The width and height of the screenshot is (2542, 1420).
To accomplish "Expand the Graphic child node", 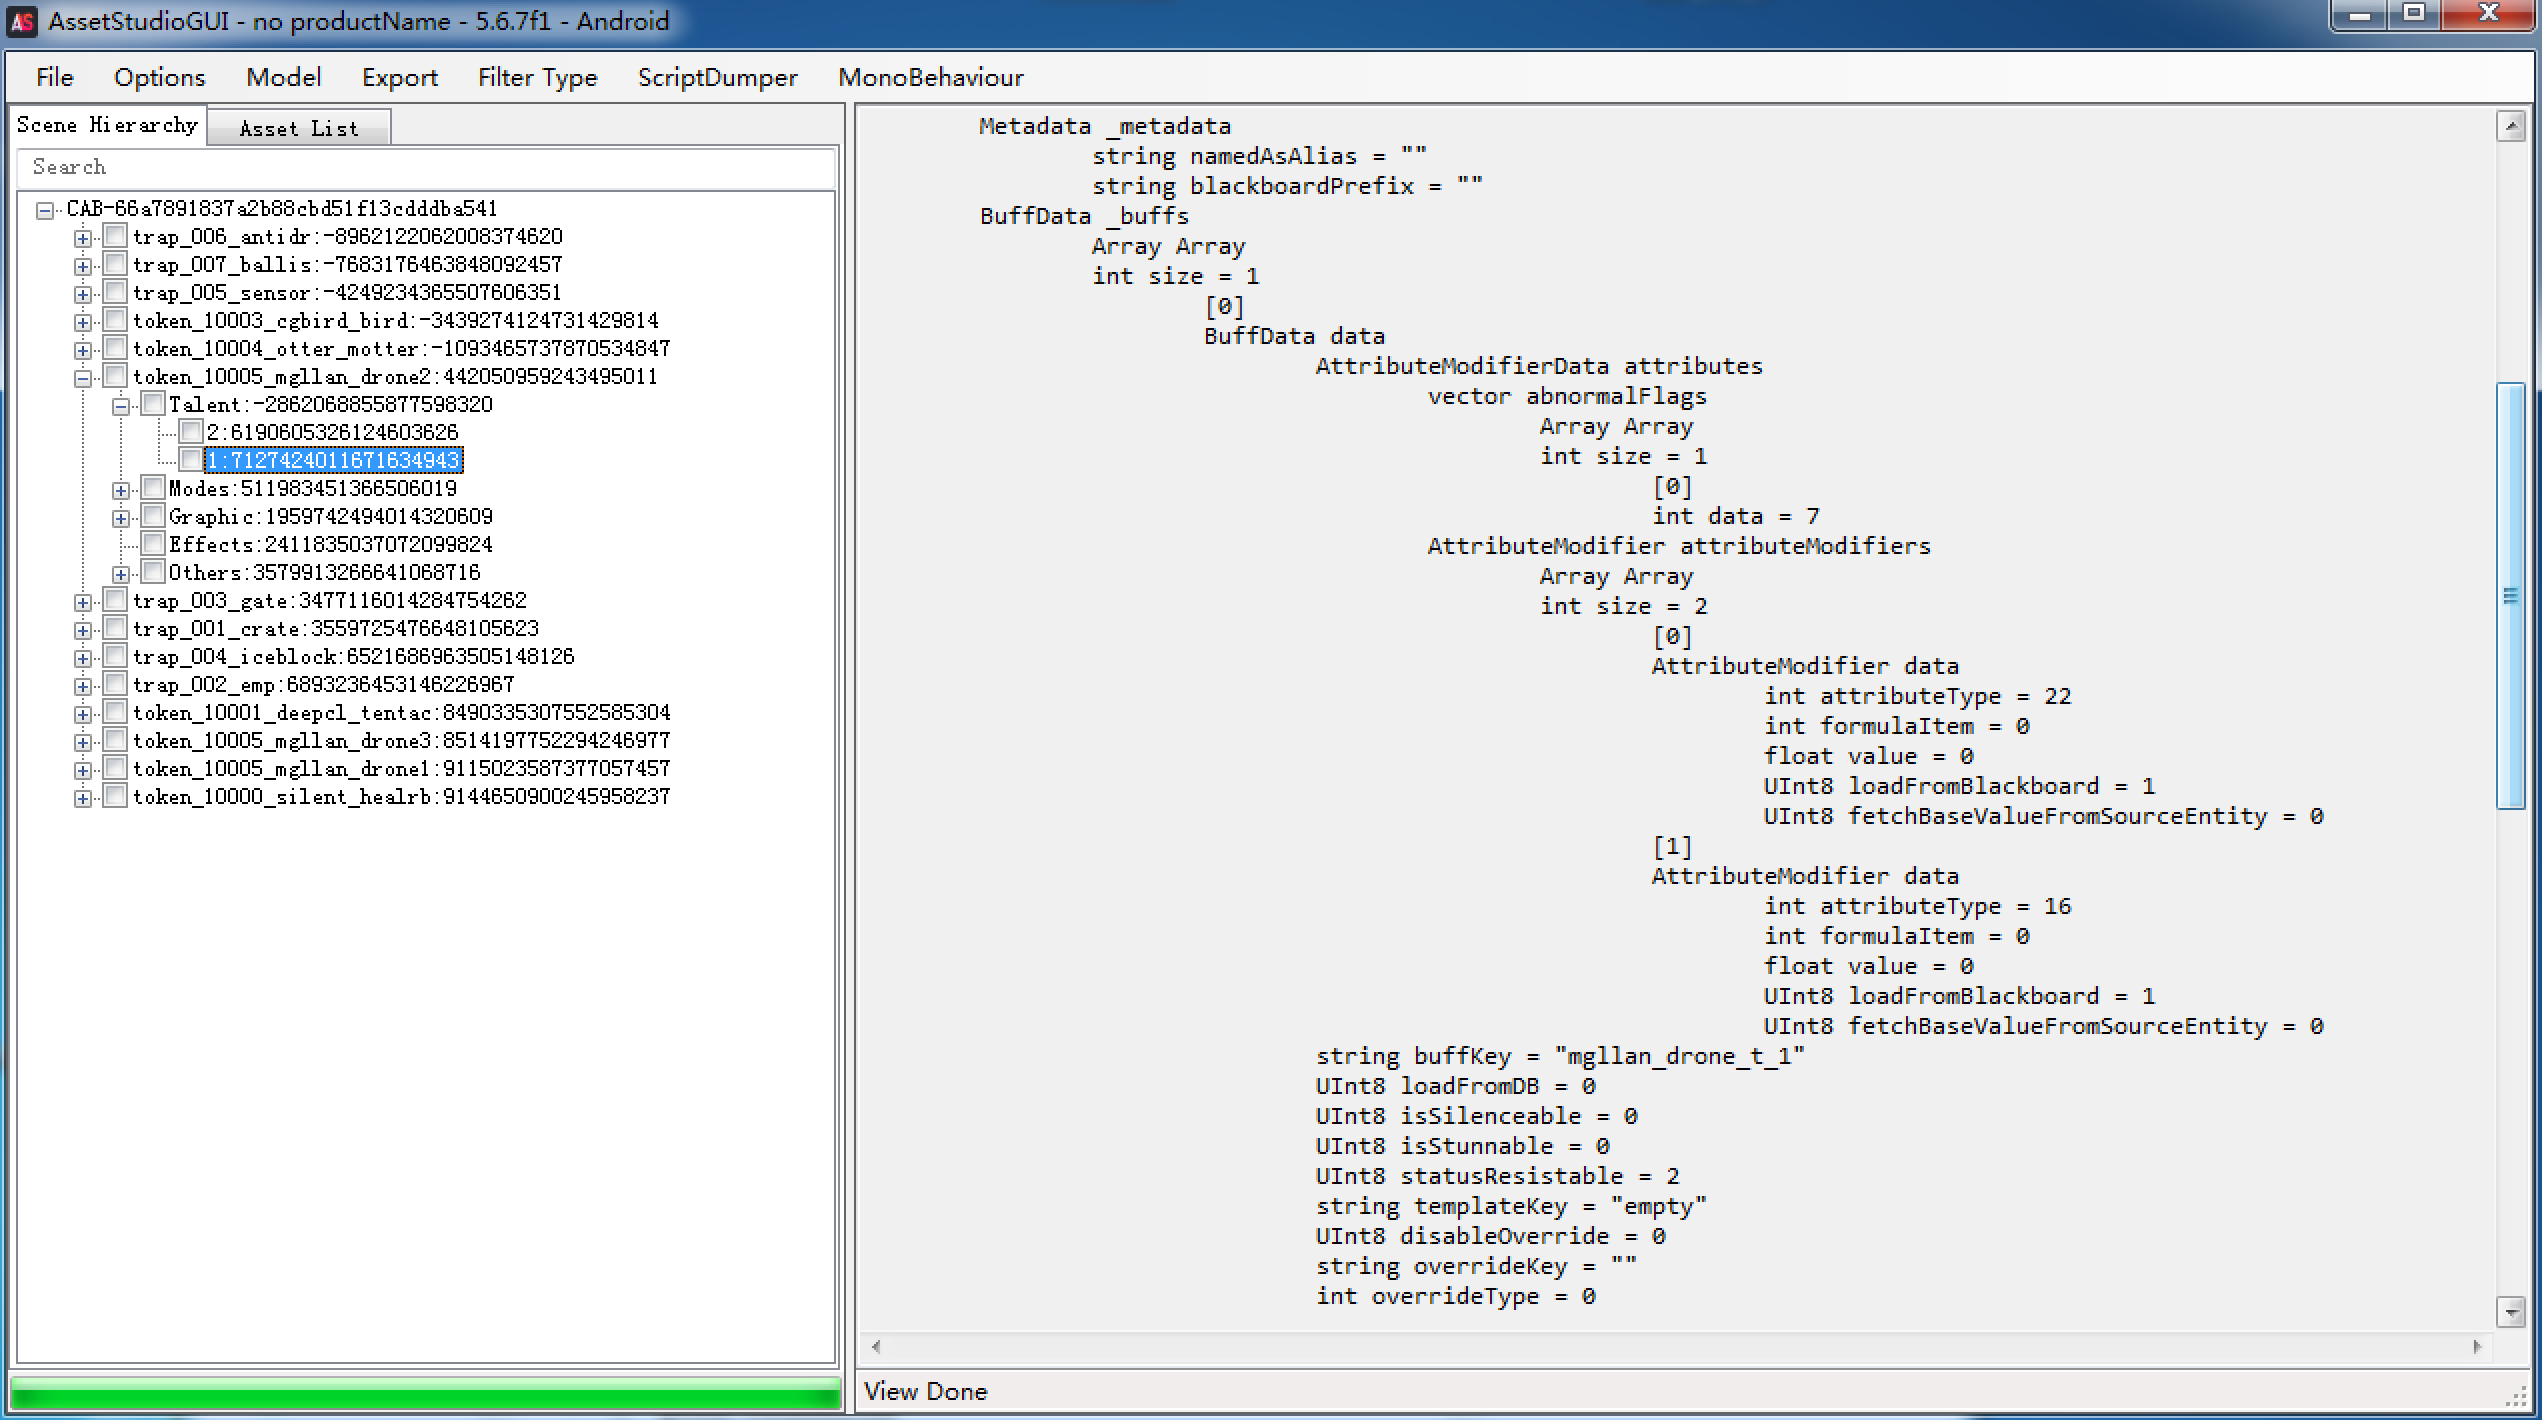I will pyautogui.click(x=121, y=518).
